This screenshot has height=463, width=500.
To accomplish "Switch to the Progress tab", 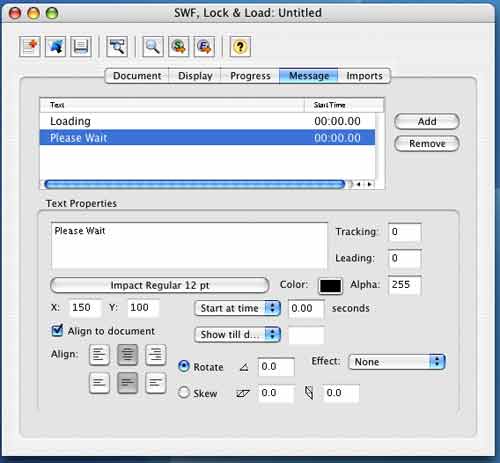I will click(x=250, y=76).
